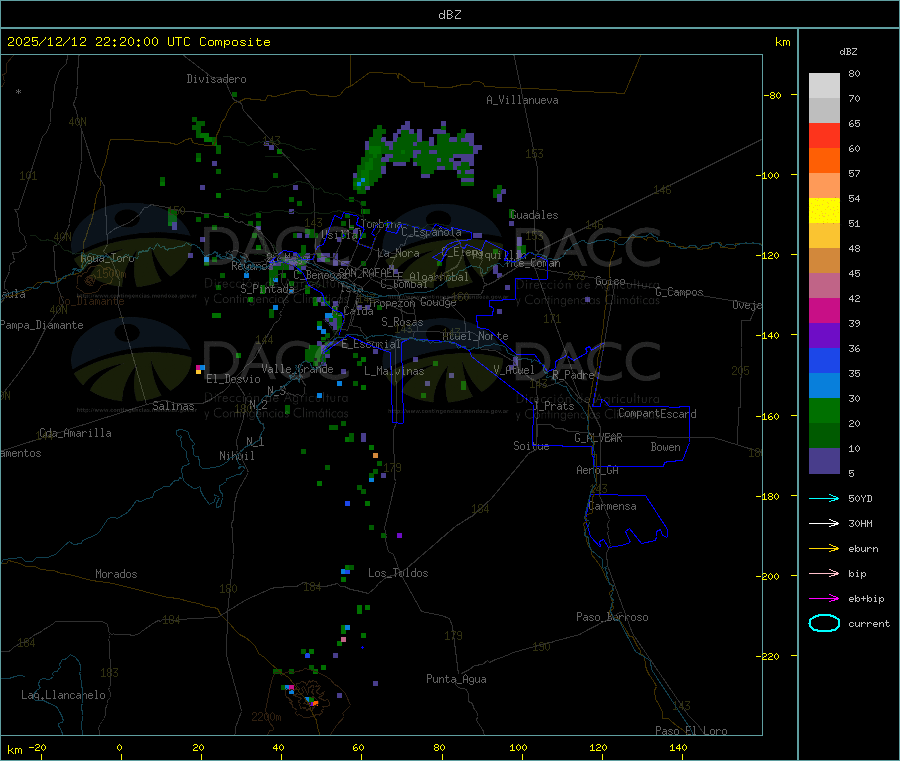
Task: Select the red 60–65 dBZ swatch
Action: click(x=824, y=135)
